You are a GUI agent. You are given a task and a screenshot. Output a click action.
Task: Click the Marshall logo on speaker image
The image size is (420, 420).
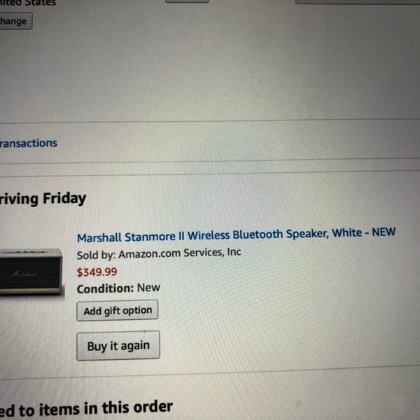pyautogui.click(x=24, y=274)
